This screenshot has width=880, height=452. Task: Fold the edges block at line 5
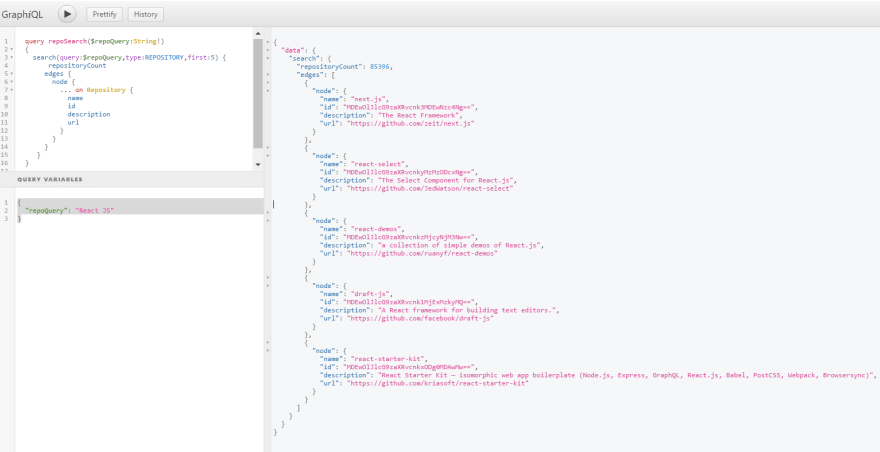(12, 74)
